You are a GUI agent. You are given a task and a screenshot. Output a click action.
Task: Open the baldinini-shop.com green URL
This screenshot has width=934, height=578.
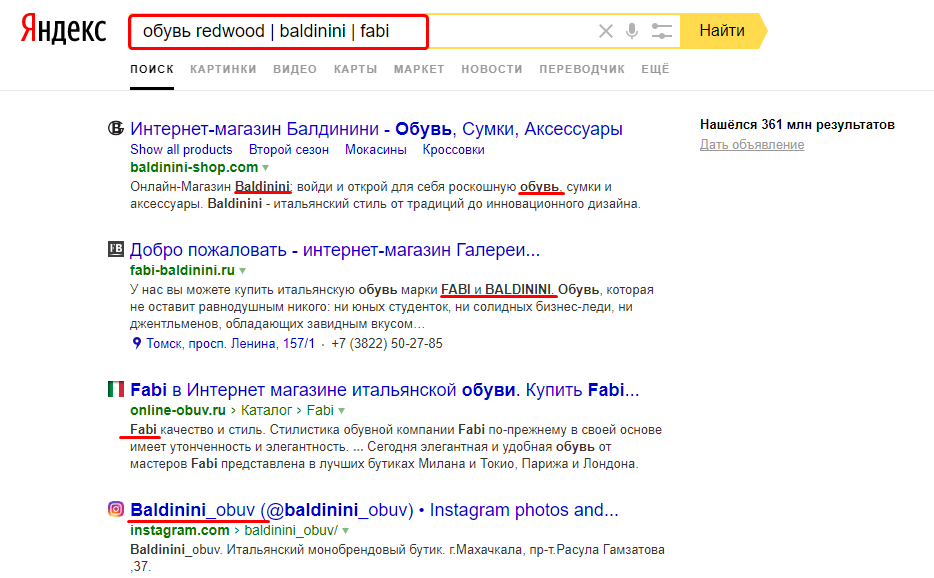point(194,167)
